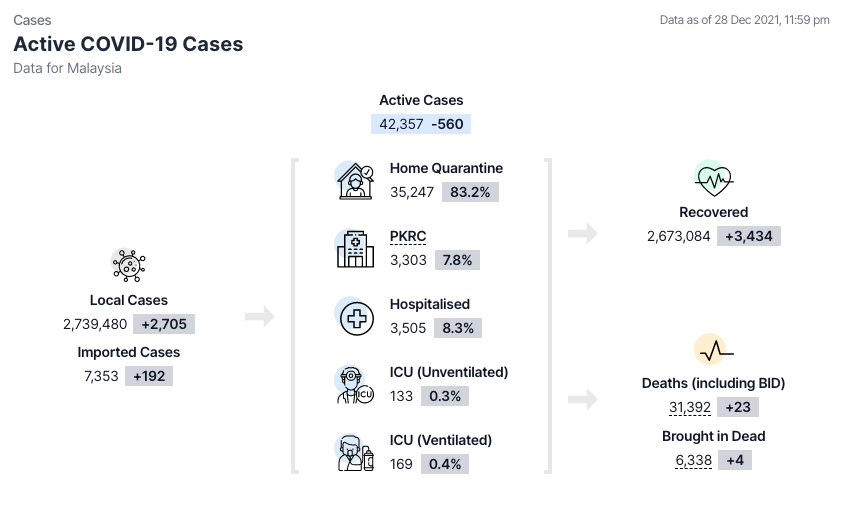
Task: Click the Hospitalised cross icon
Action: pyautogui.click(x=355, y=317)
